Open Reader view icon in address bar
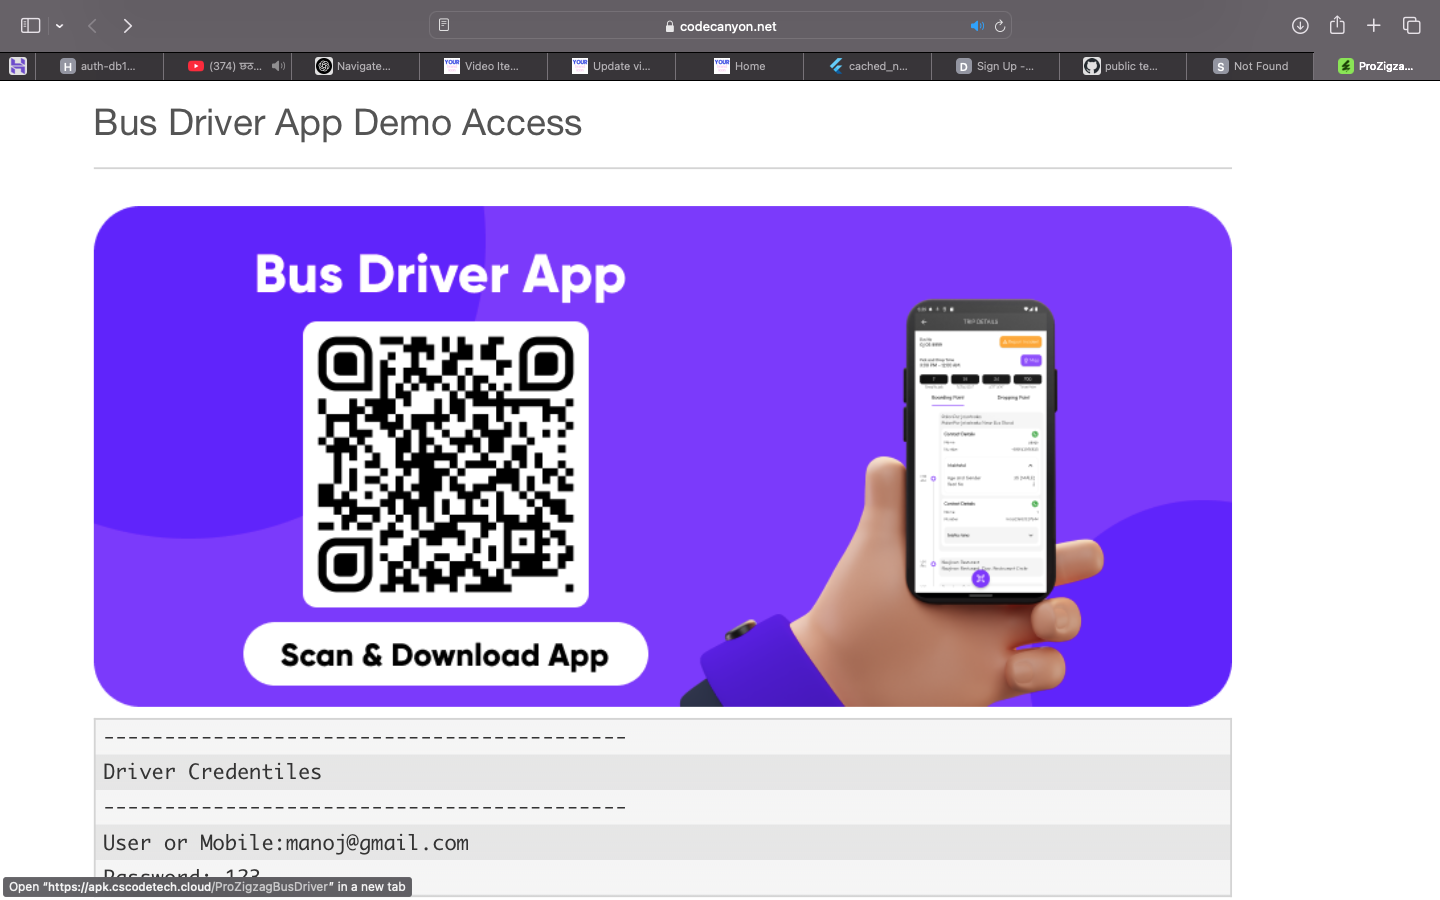Image resolution: width=1440 pixels, height=900 pixels. coord(444,26)
